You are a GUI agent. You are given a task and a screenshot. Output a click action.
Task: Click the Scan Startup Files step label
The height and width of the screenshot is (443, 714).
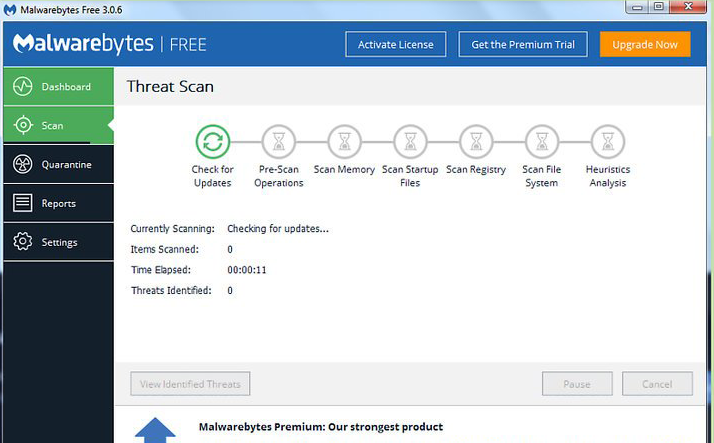(x=410, y=176)
